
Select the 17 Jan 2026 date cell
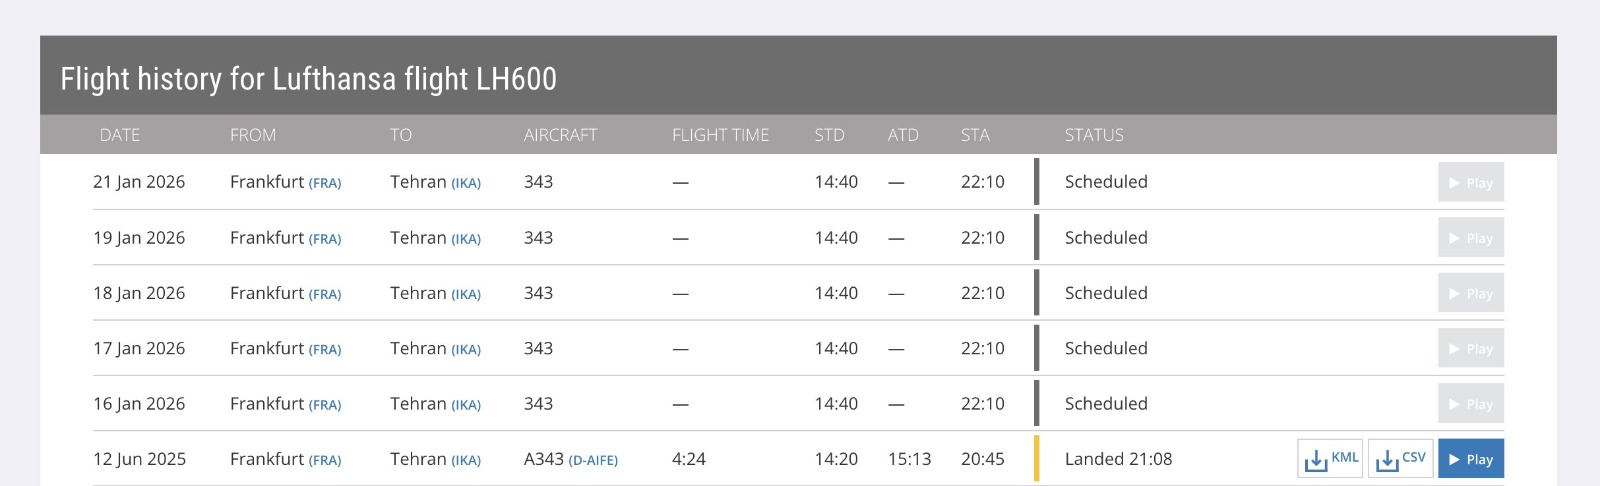tap(139, 349)
